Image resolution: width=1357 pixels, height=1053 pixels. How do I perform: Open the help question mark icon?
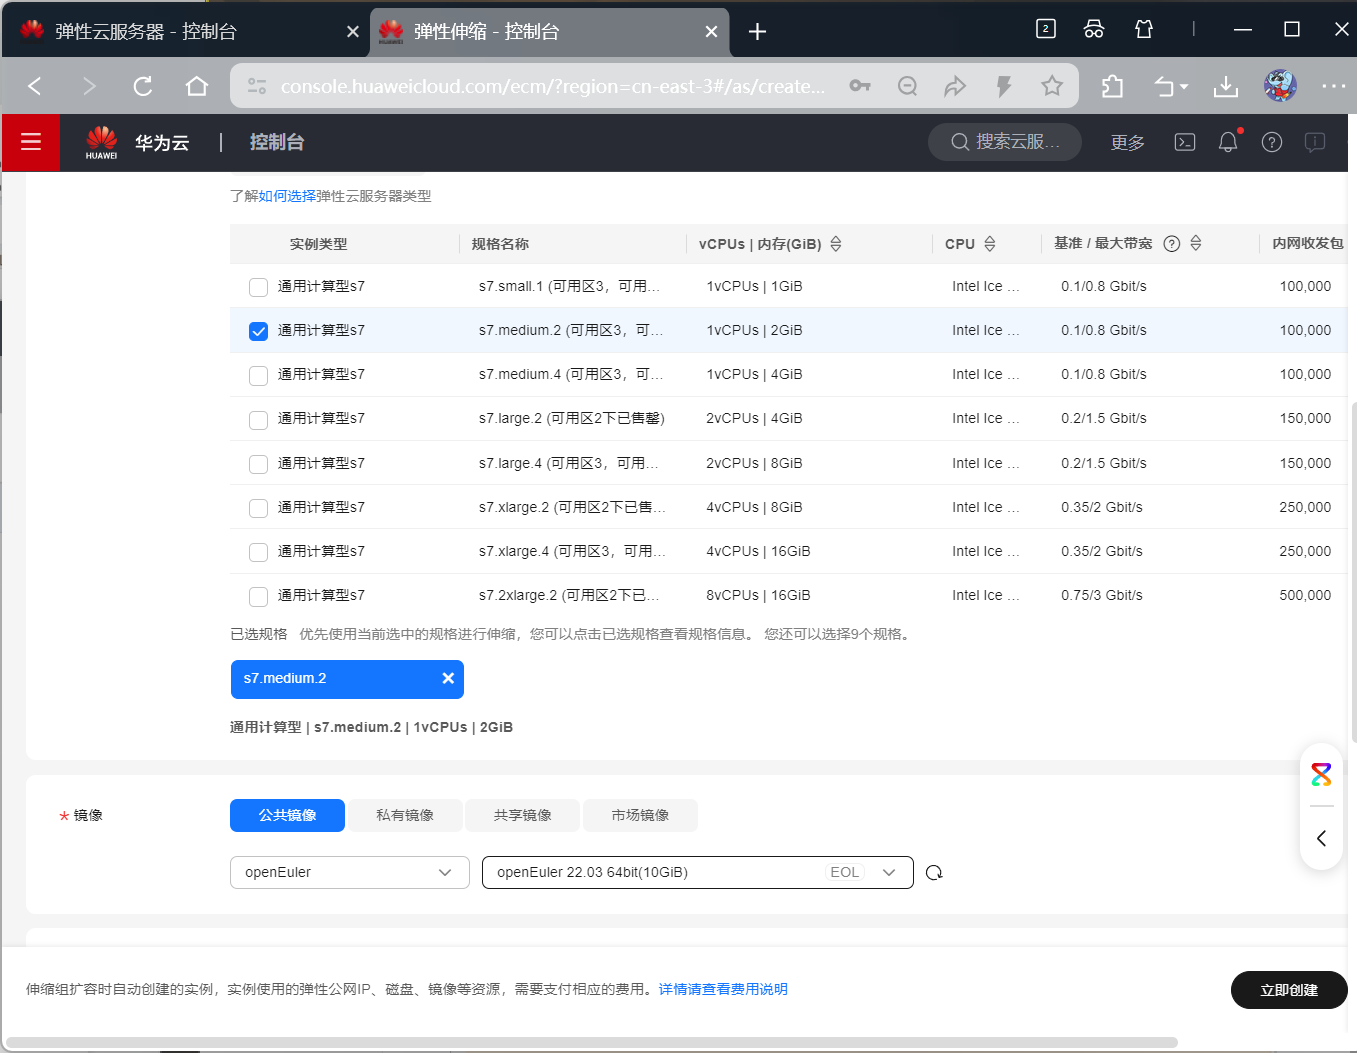tap(1272, 142)
